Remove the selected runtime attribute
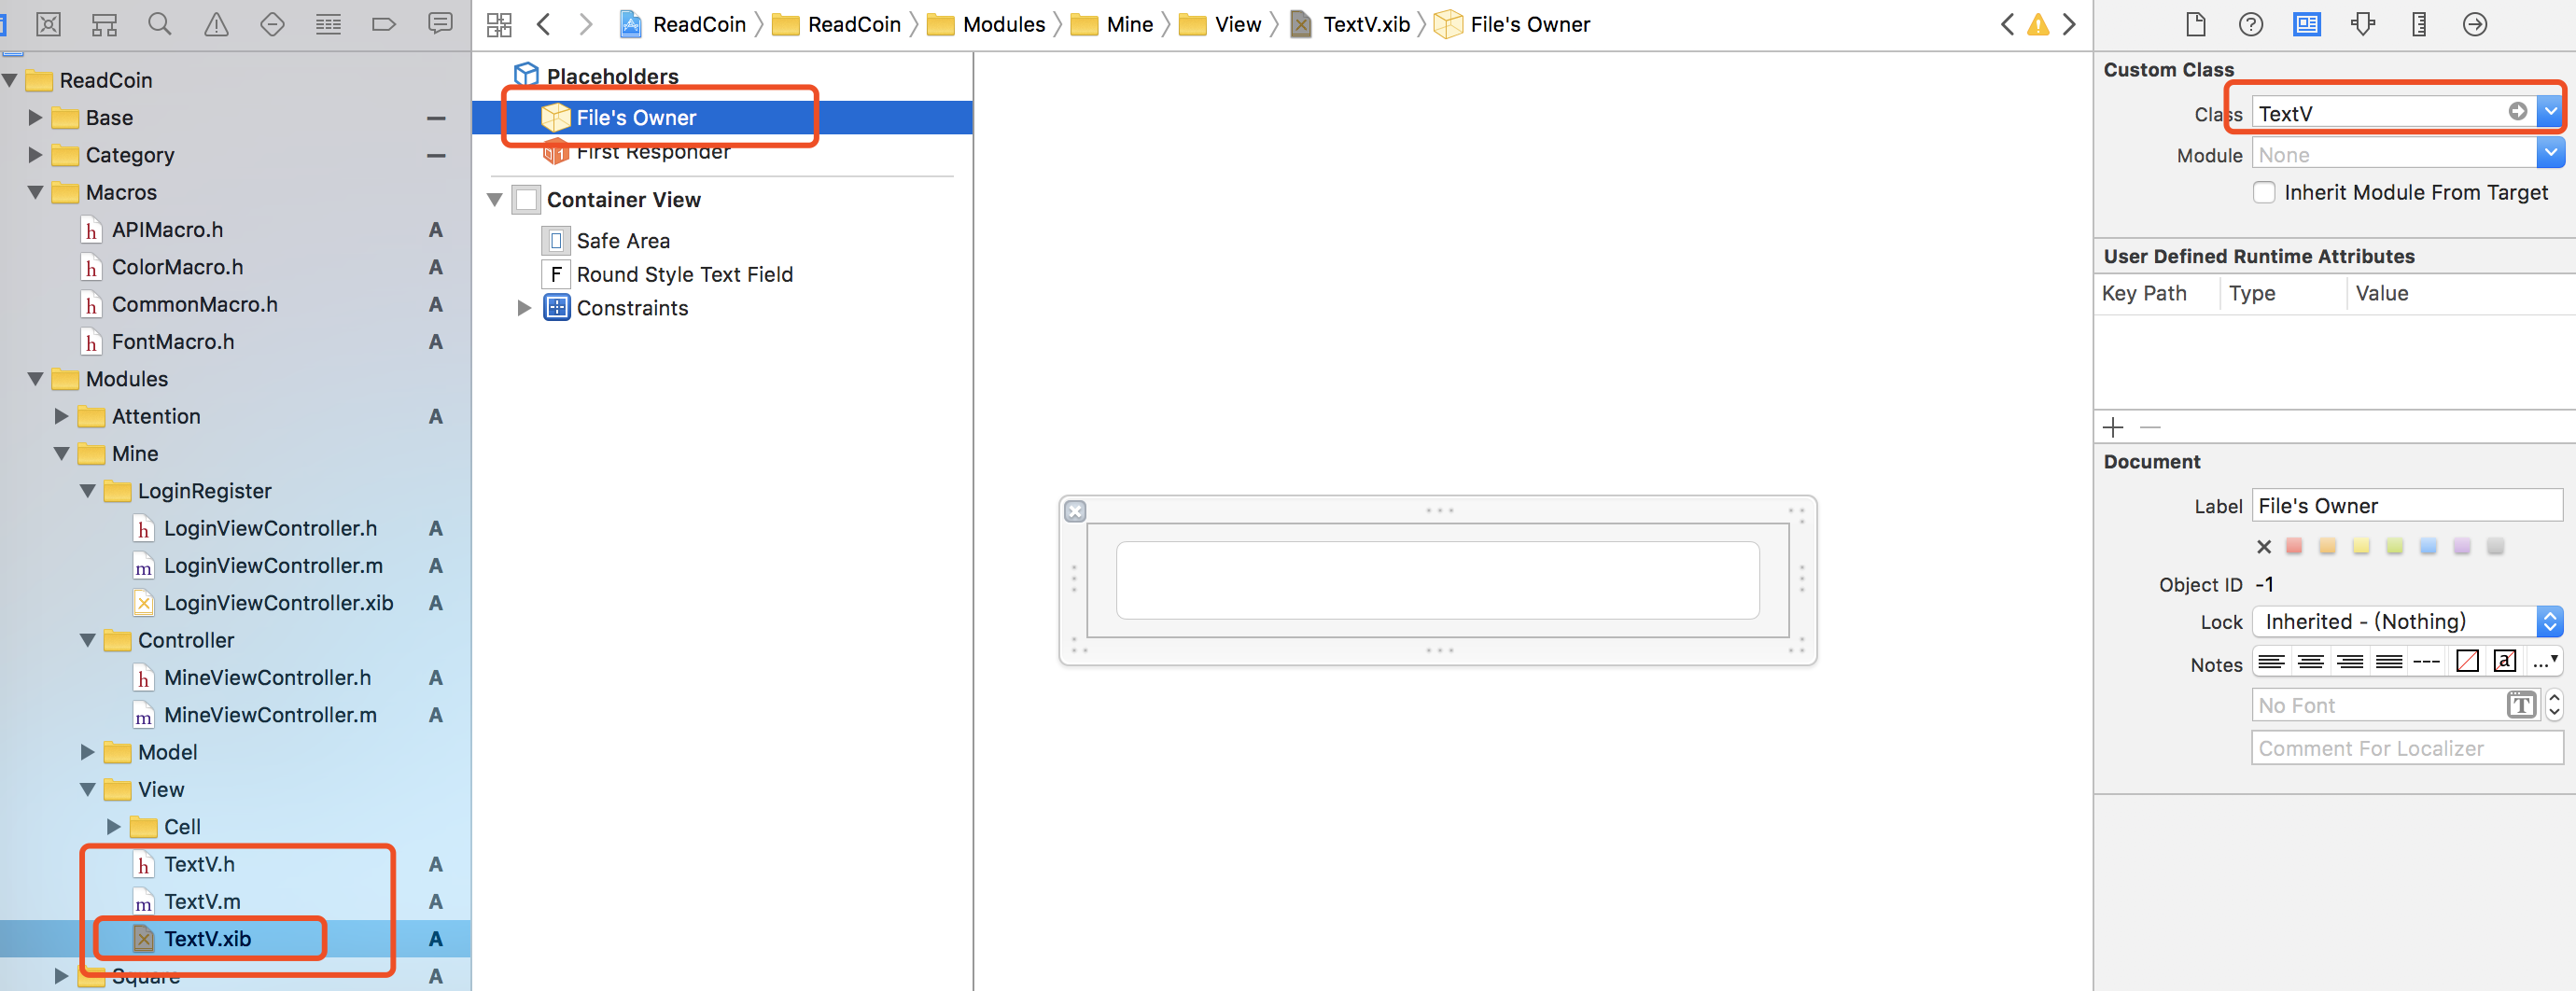The image size is (2576, 991). [2150, 428]
